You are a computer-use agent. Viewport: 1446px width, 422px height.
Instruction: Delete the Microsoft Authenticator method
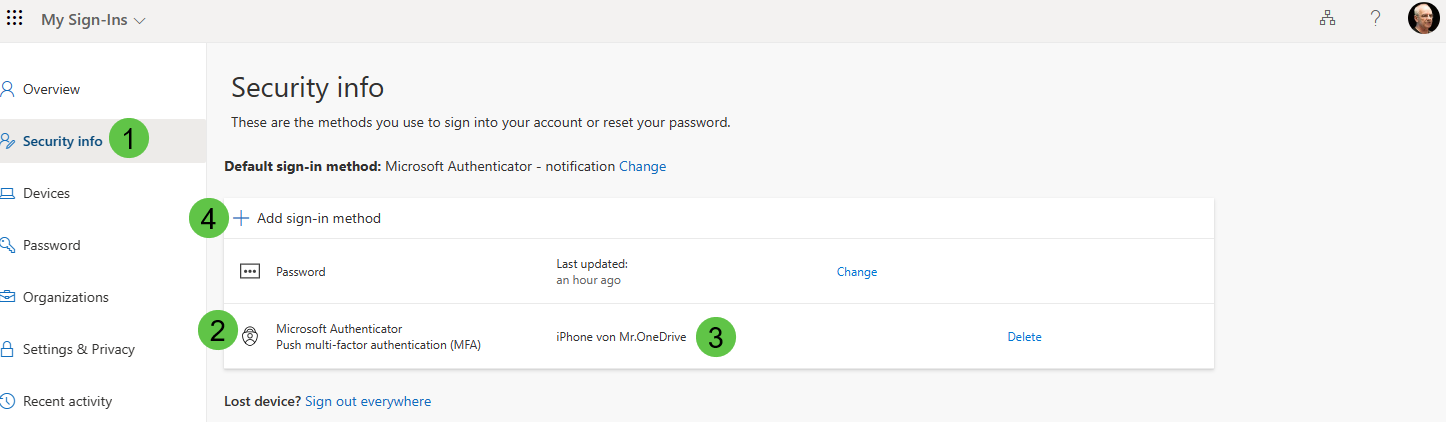pyautogui.click(x=1024, y=337)
